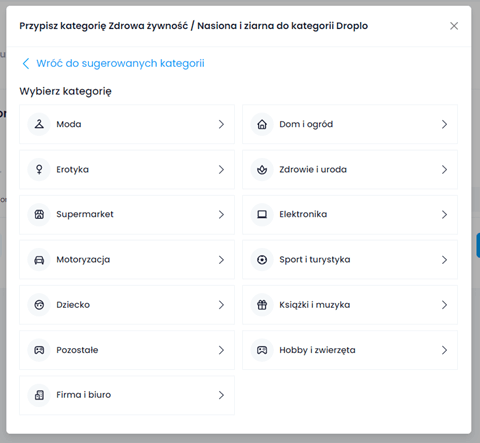Screen dimensions: 480x443
Task: Click the car icon next to Motoryzacja
Action: coord(39,260)
